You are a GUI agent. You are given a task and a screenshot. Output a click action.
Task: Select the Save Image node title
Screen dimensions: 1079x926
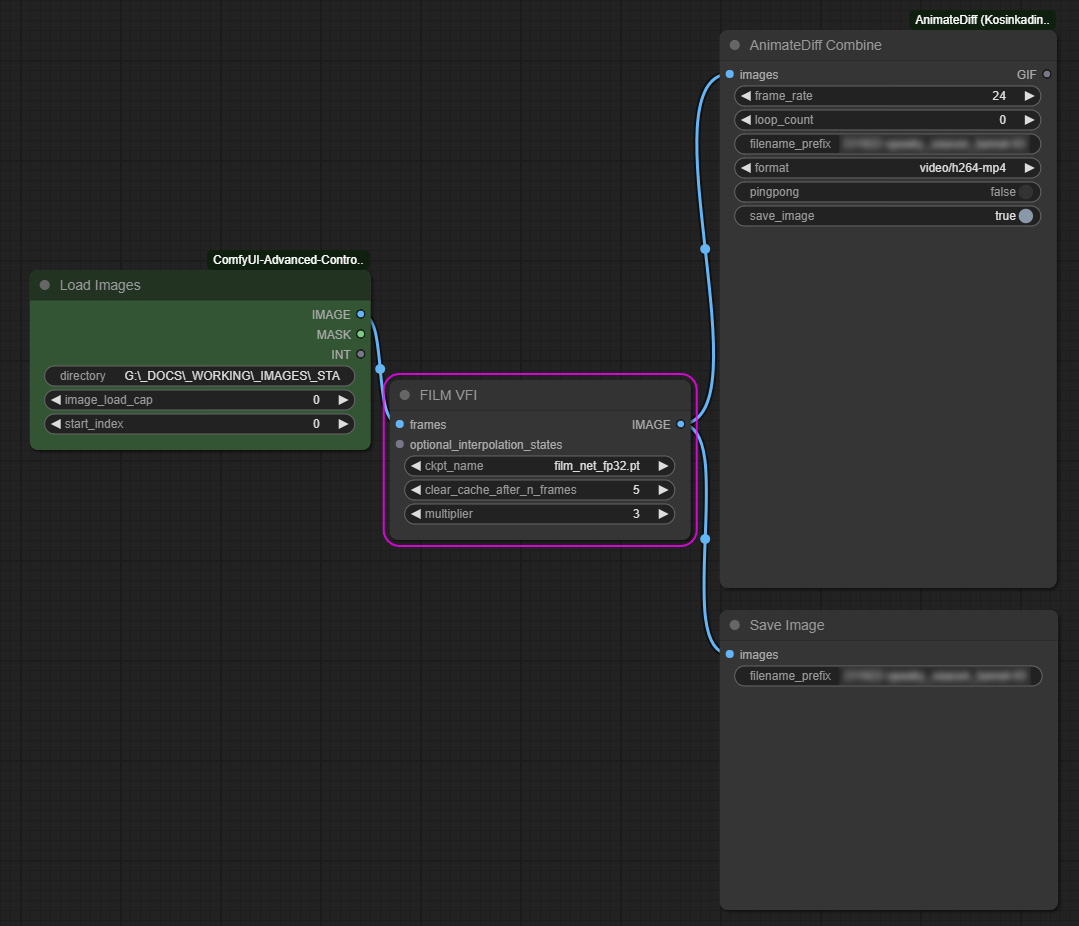[787, 625]
